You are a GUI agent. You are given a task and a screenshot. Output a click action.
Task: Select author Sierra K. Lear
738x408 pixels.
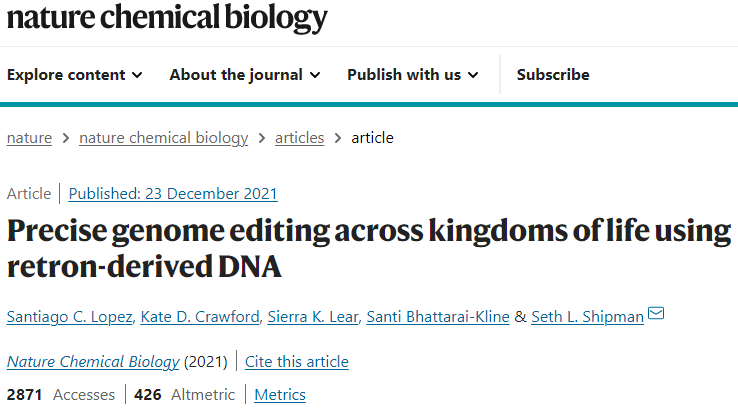pos(313,317)
